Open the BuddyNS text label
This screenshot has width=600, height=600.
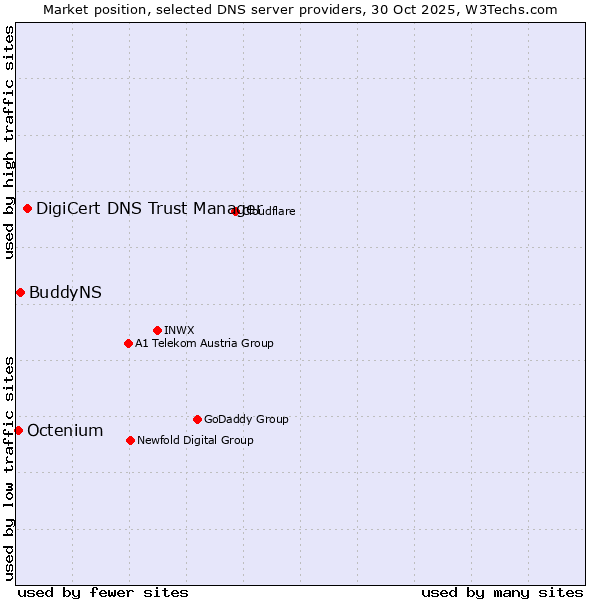pos(65,292)
